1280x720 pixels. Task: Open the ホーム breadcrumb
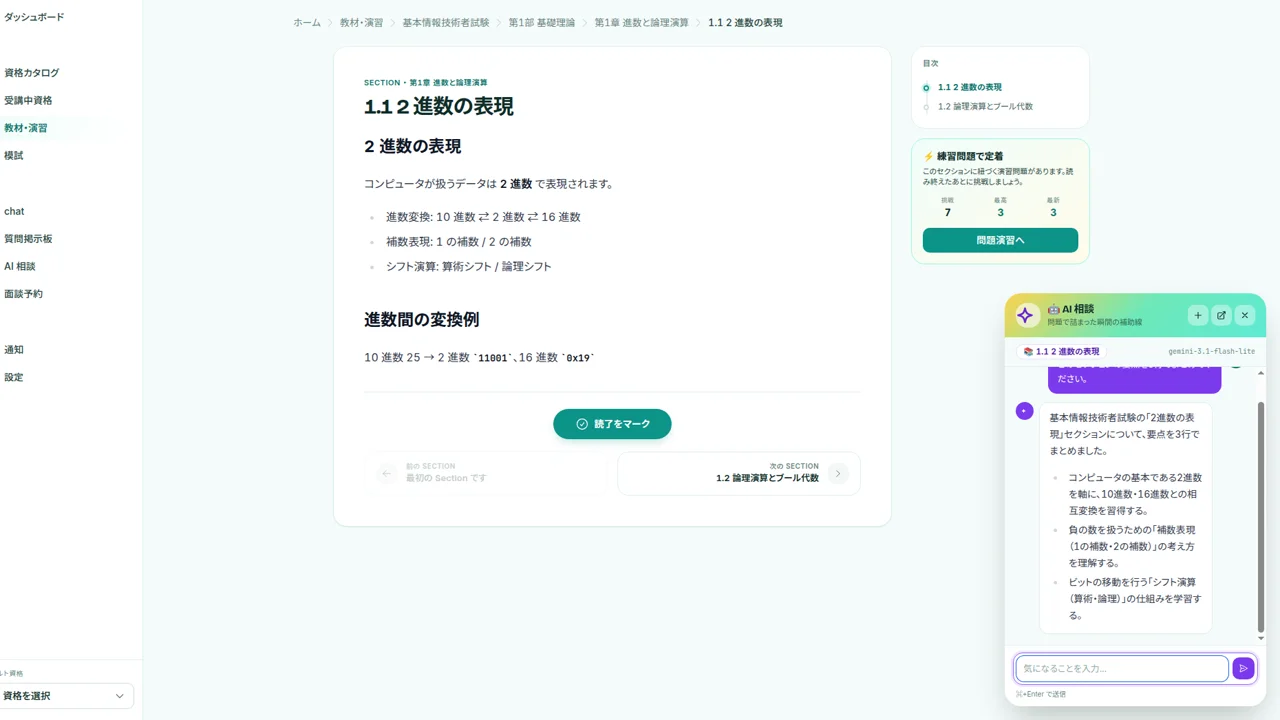point(307,22)
